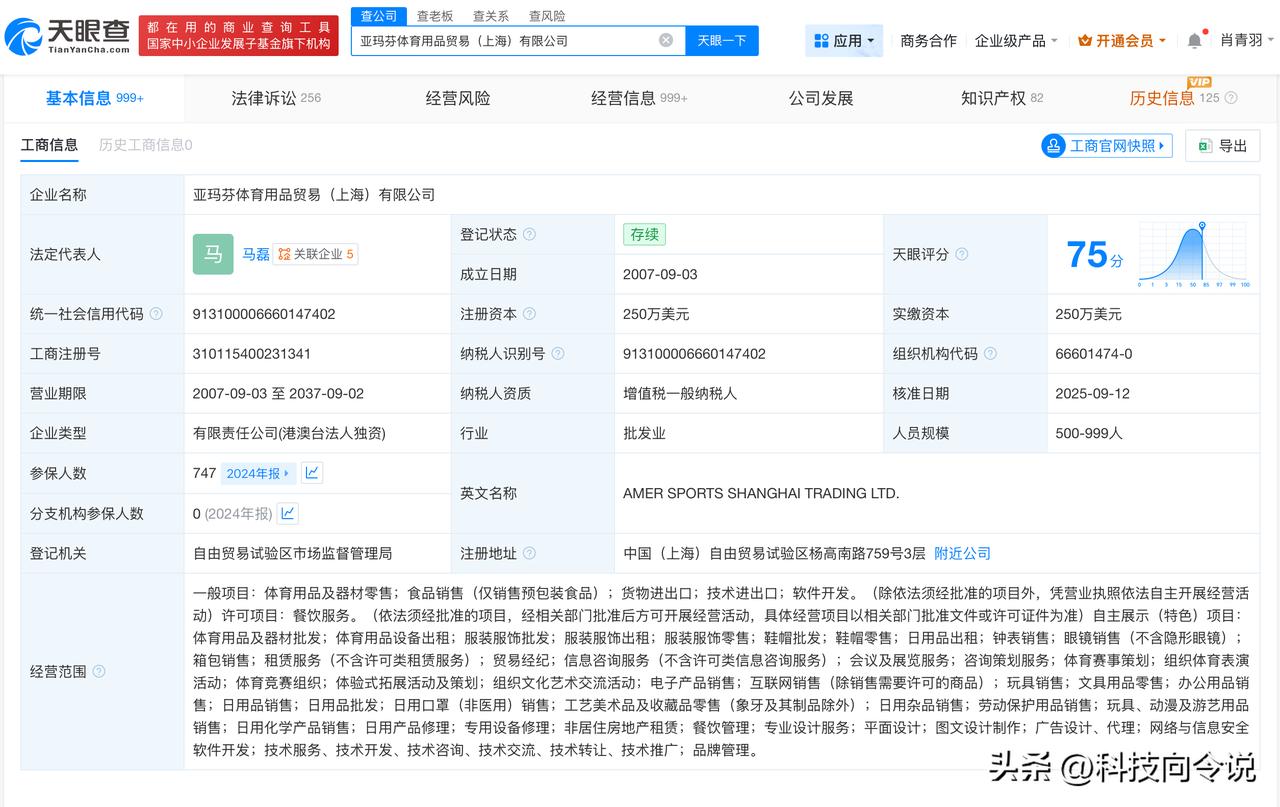Click the 存续 registration status tag
Screen dimensions: 1280x807
point(644,234)
